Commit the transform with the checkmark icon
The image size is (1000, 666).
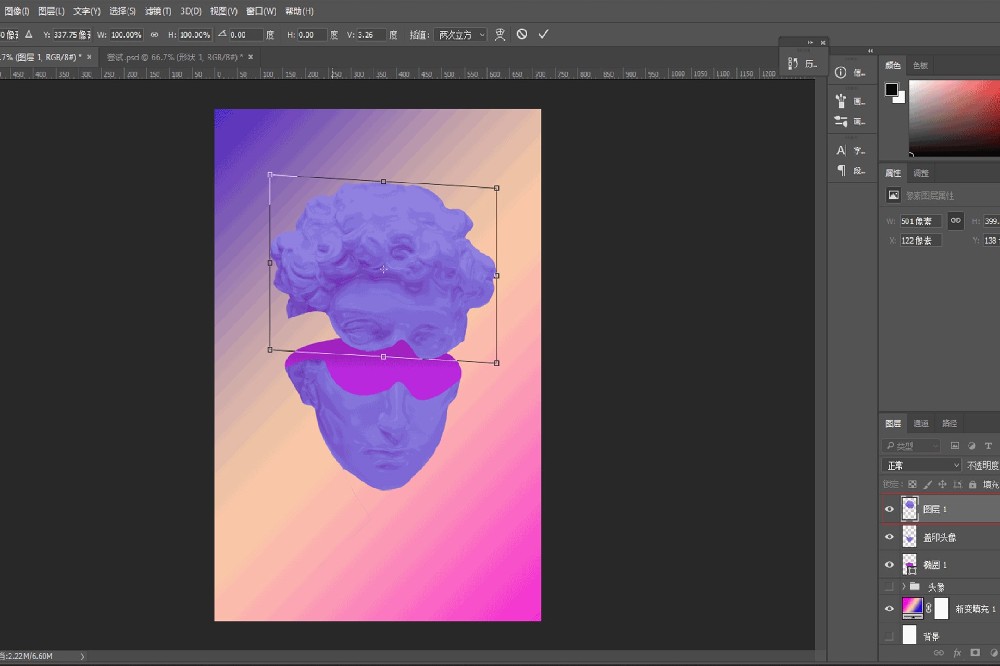544,34
